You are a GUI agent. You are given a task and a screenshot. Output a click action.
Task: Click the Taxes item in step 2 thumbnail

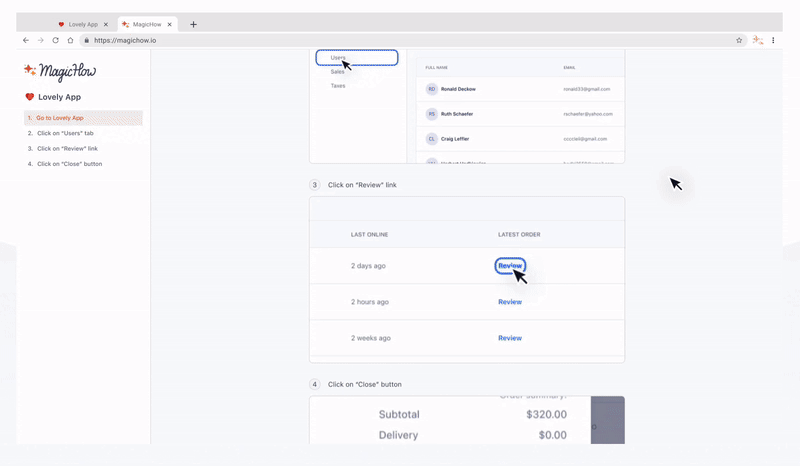pos(338,86)
